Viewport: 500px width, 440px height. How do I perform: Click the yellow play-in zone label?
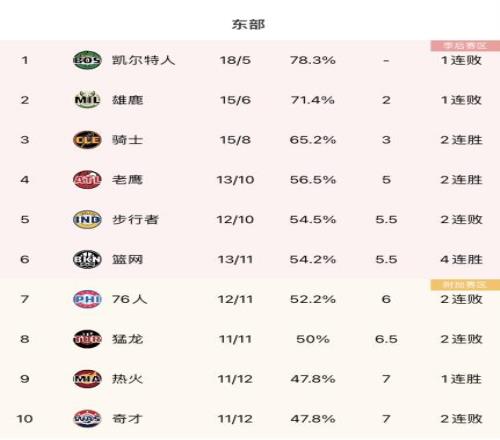tap(465, 285)
